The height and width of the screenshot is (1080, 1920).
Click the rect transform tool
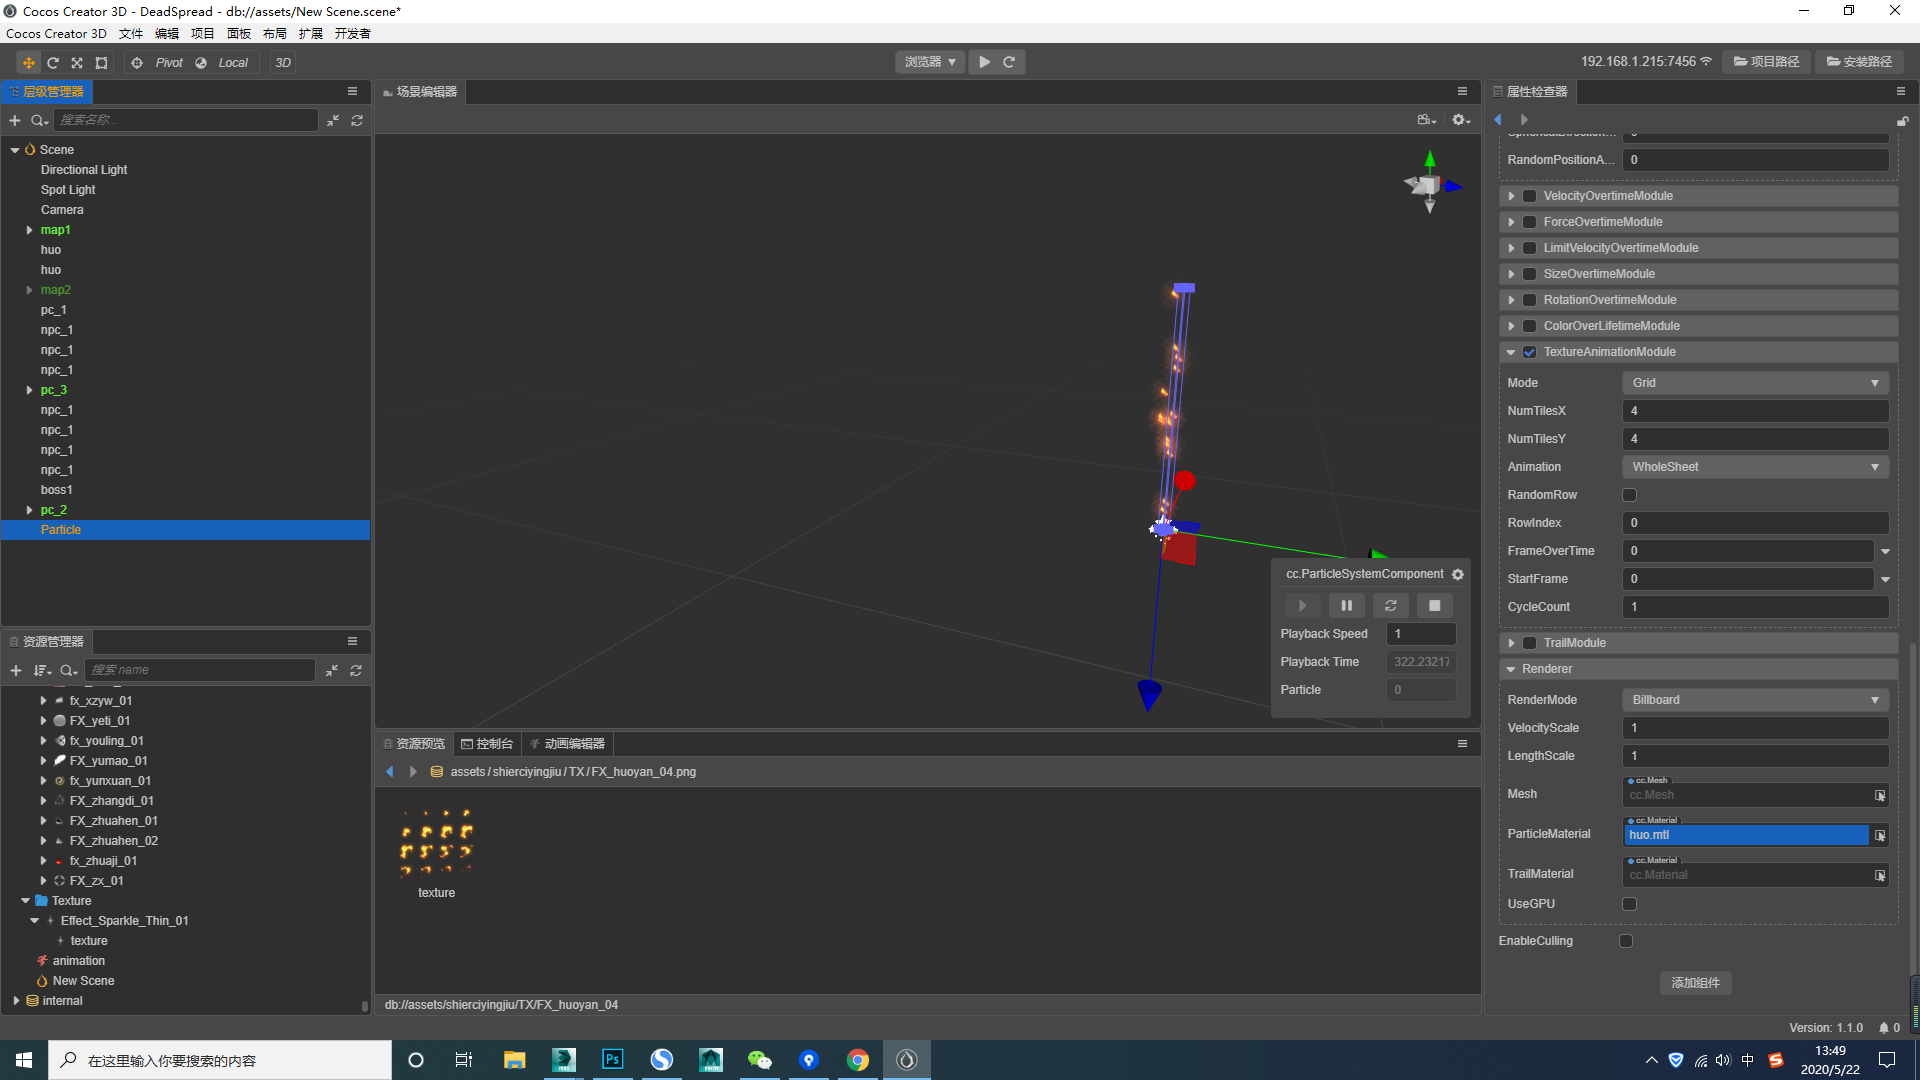[101, 62]
